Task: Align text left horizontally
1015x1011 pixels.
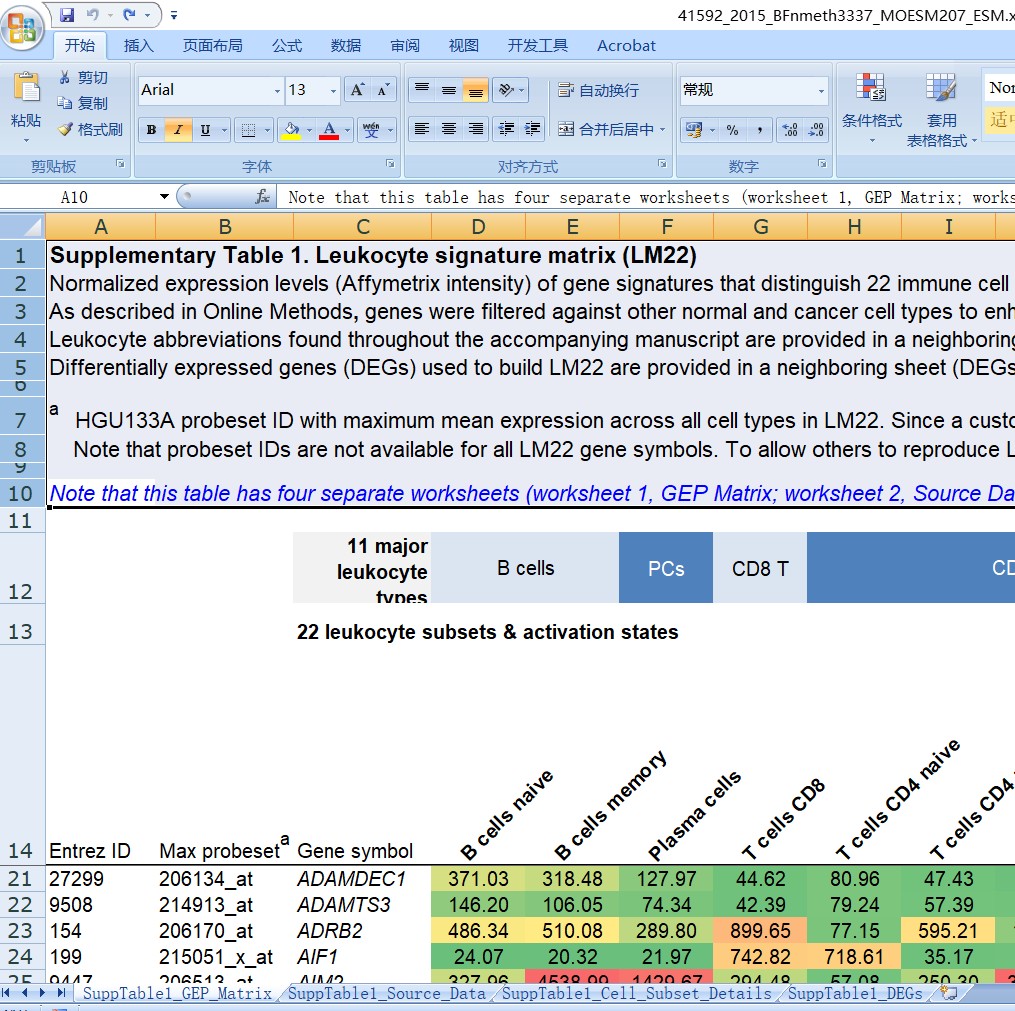Action: [422, 129]
